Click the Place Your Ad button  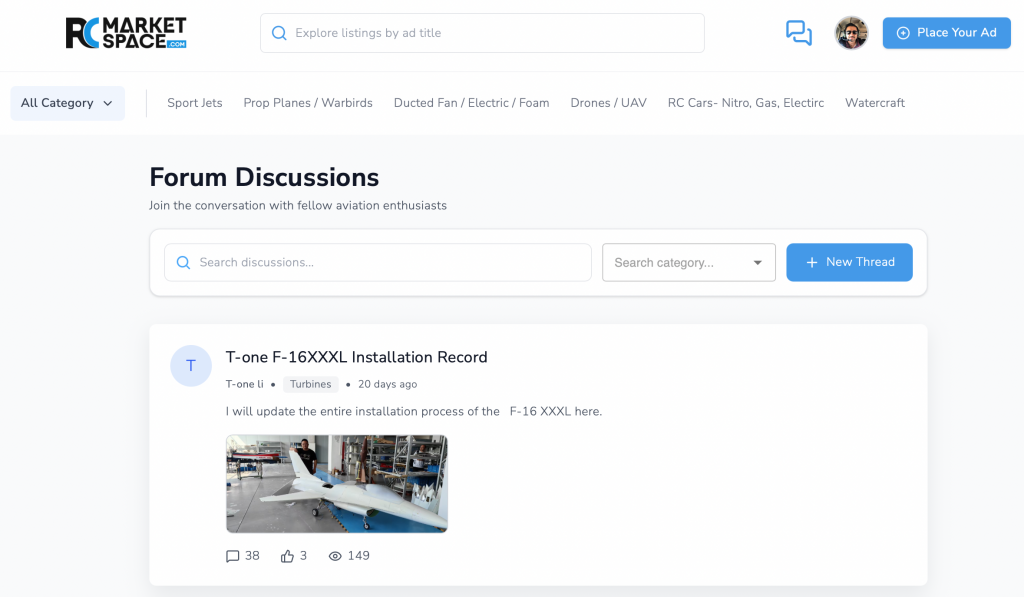coord(946,33)
